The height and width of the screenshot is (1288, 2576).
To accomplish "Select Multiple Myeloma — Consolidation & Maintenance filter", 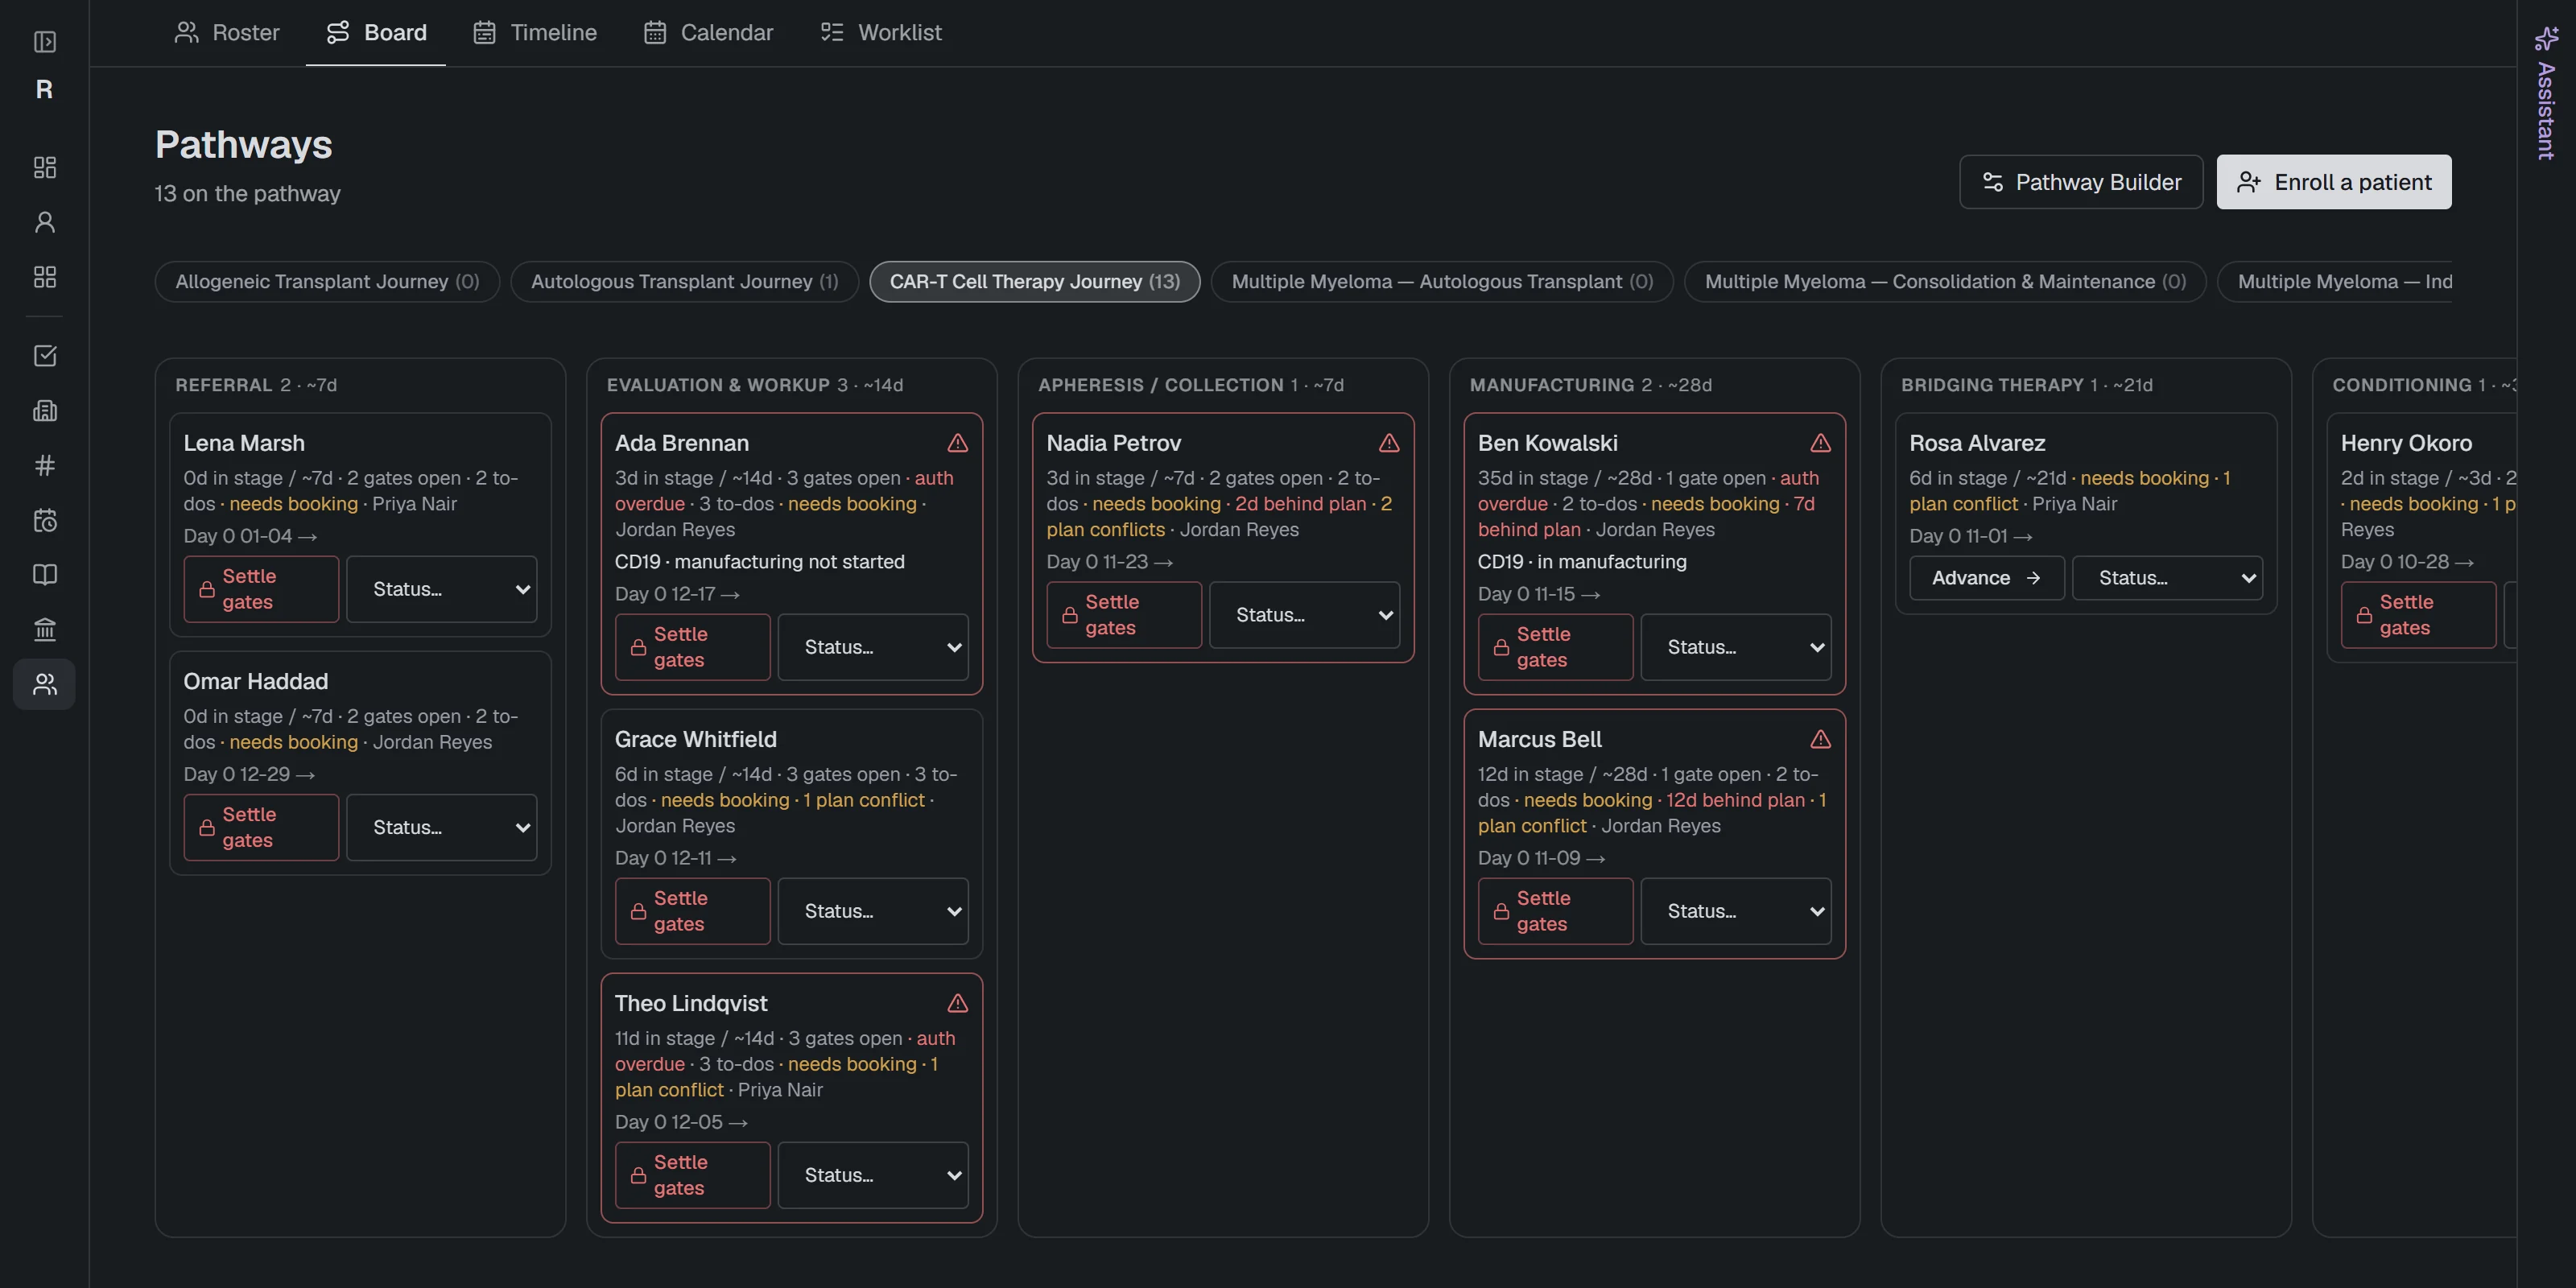I will [x=1945, y=282].
